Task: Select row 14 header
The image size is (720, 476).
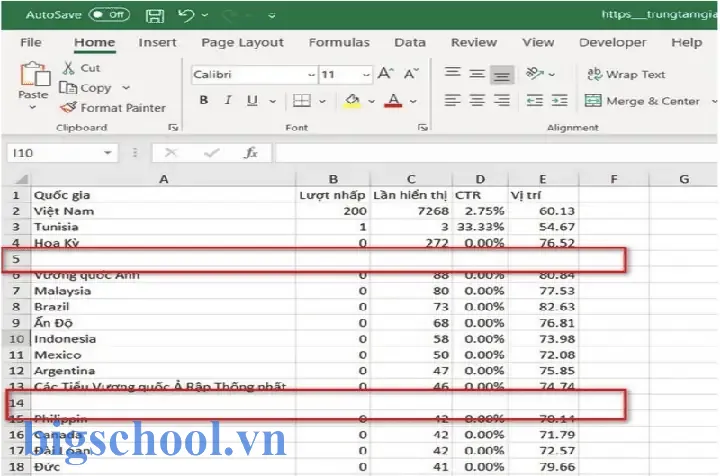Action: [x=16, y=403]
